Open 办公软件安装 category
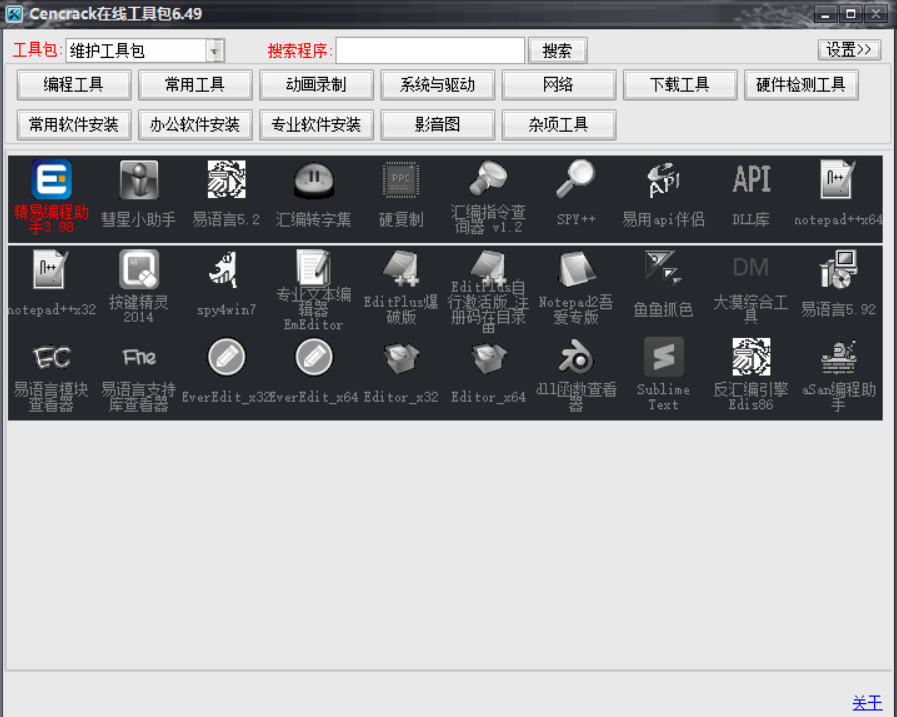This screenshot has height=717, width=897. 195,125
